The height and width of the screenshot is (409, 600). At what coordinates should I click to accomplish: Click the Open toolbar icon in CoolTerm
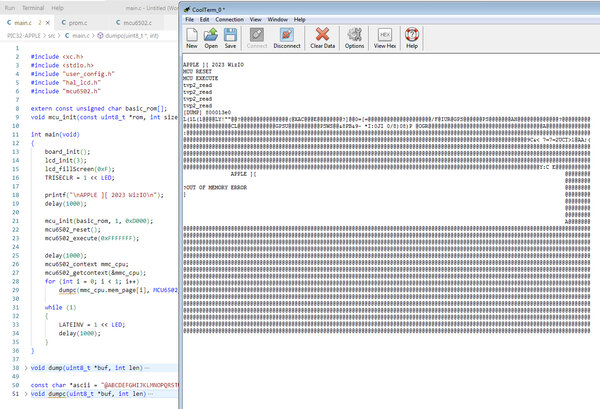[211, 38]
